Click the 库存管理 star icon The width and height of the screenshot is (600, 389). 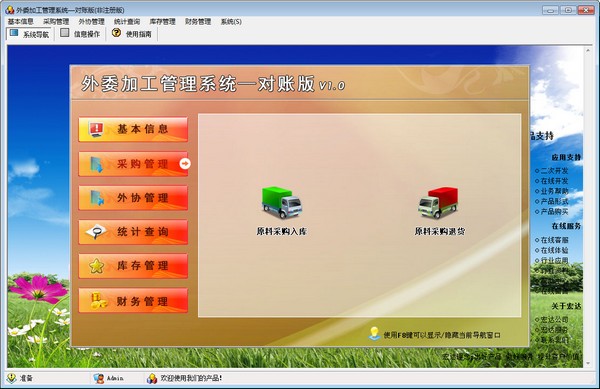pyautogui.click(x=96, y=266)
